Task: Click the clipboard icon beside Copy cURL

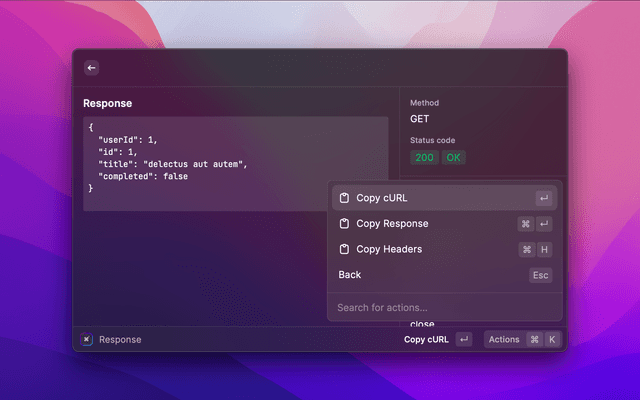Action: click(343, 198)
